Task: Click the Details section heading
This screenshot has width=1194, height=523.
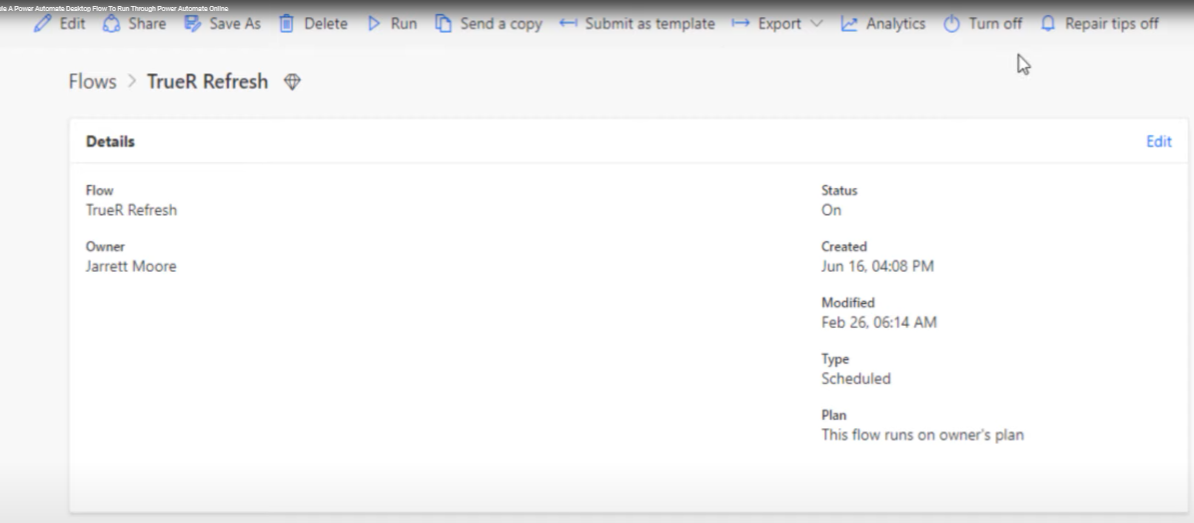Action: point(110,142)
